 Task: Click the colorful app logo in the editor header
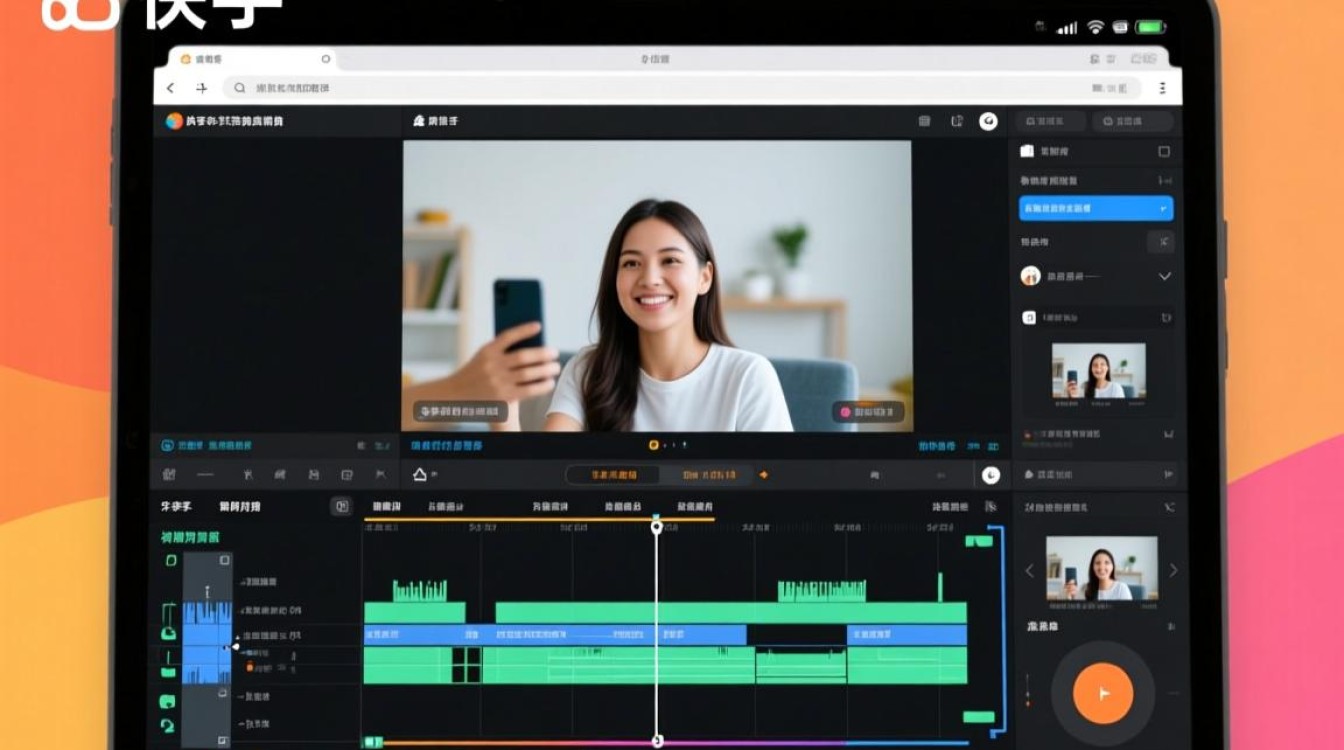pyautogui.click(x=174, y=121)
